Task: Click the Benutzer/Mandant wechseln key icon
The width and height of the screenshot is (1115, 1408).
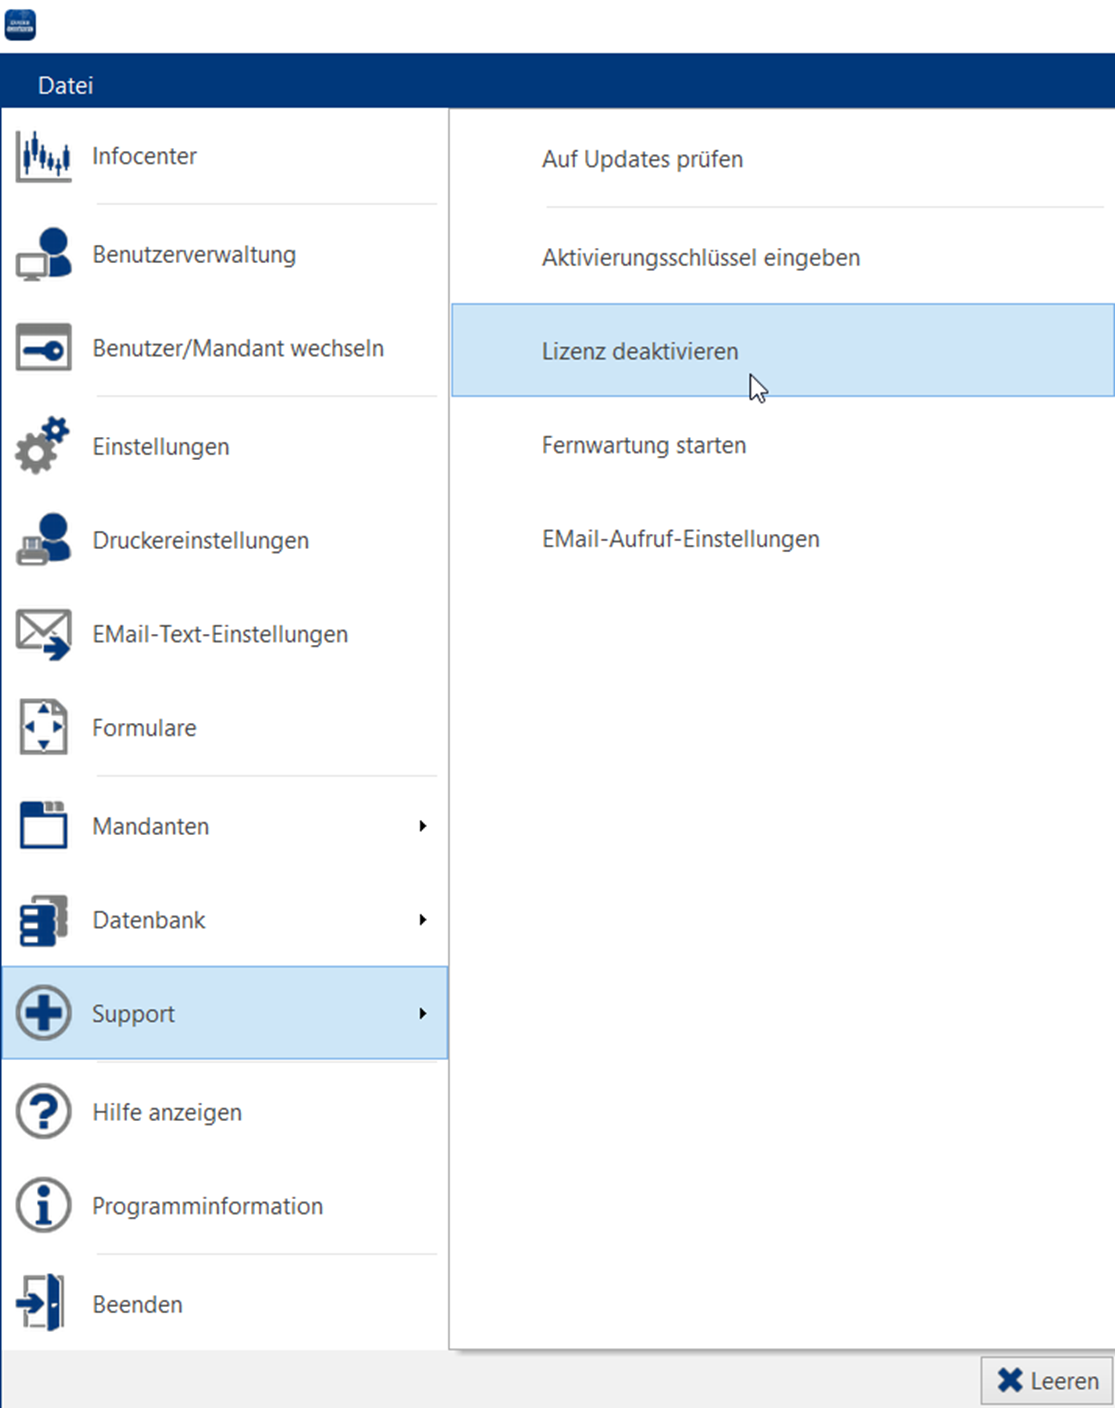Action: (43, 348)
